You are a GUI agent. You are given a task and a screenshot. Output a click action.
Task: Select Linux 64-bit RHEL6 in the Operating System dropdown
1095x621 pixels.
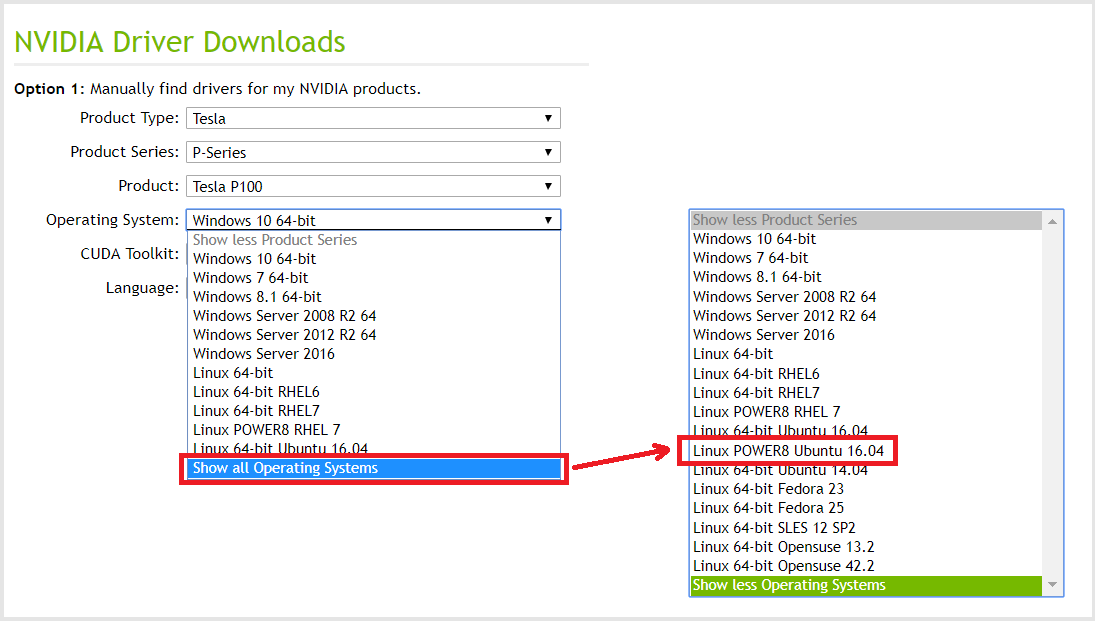tap(374, 392)
